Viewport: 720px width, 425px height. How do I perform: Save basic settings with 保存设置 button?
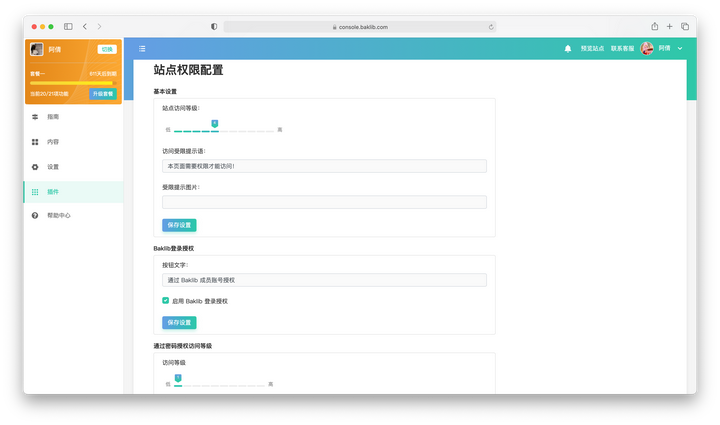(x=179, y=225)
